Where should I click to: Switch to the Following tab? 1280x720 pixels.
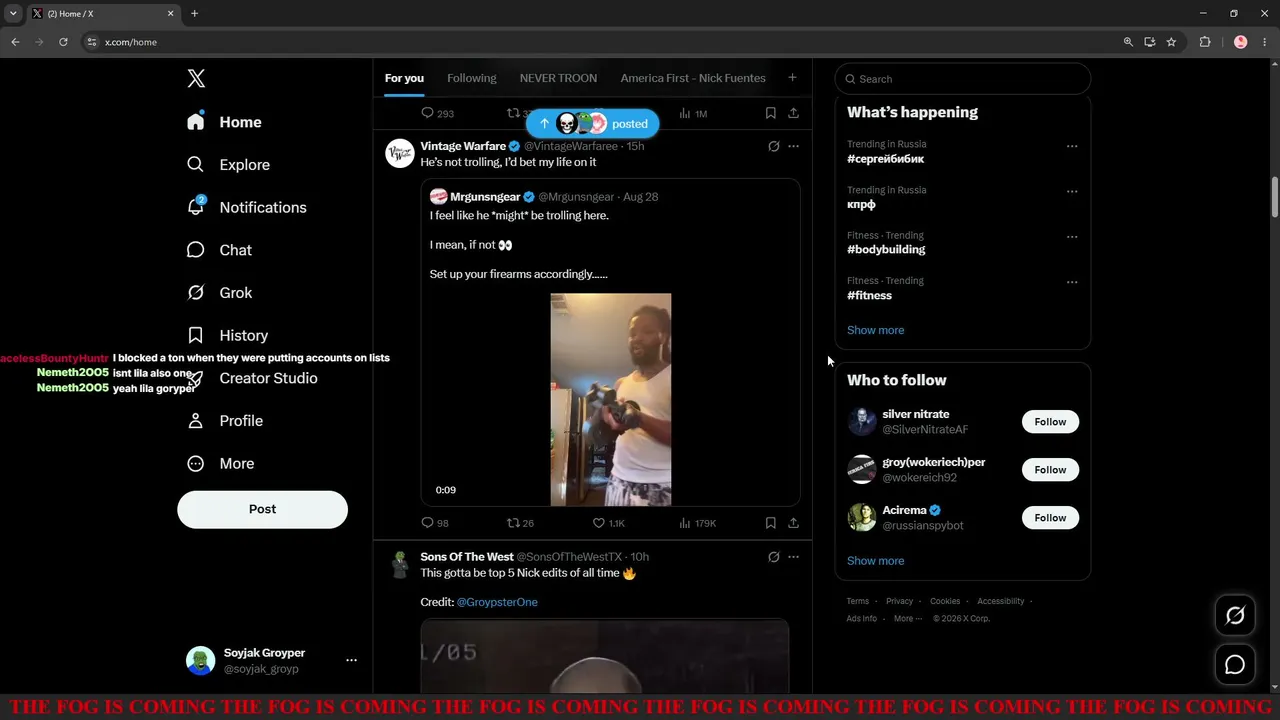click(x=472, y=78)
